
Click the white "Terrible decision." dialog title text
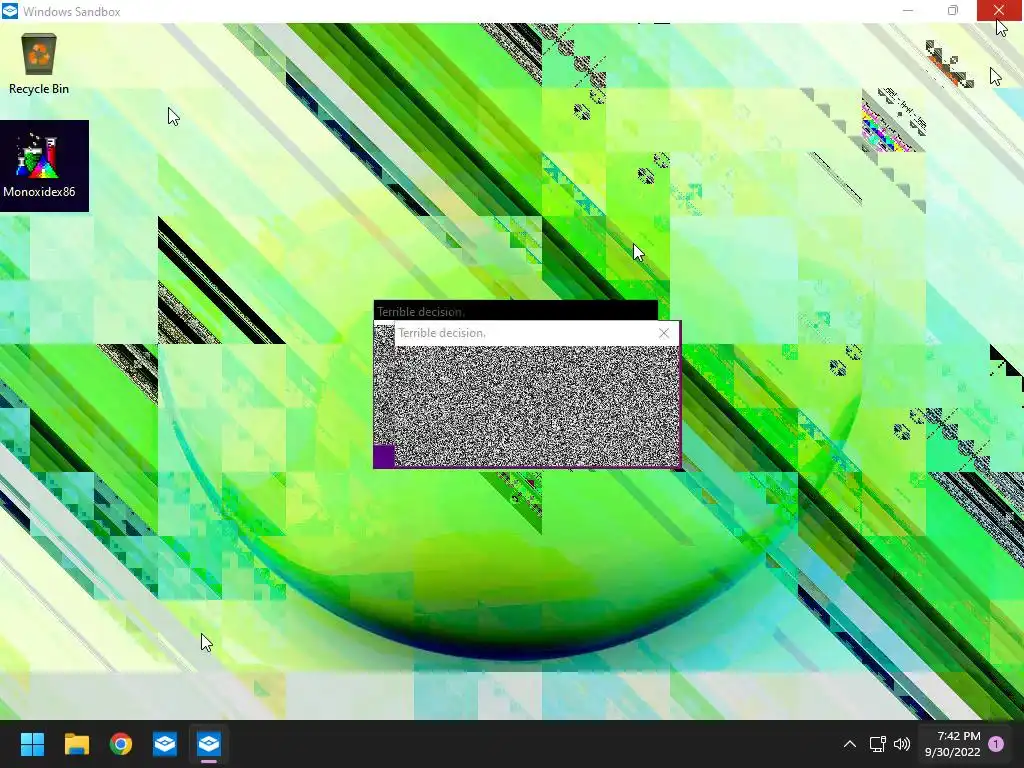tap(442, 333)
